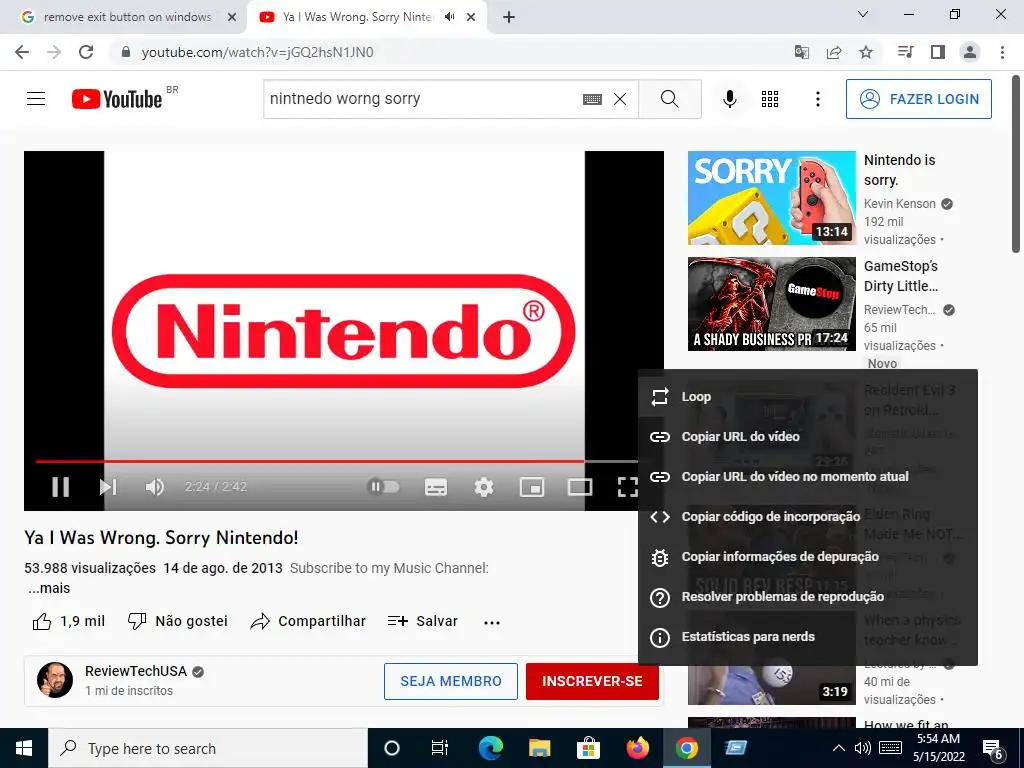Click the Não gostei dislike button
The height and width of the screenshot is (768, 1024).
(178, 621)
